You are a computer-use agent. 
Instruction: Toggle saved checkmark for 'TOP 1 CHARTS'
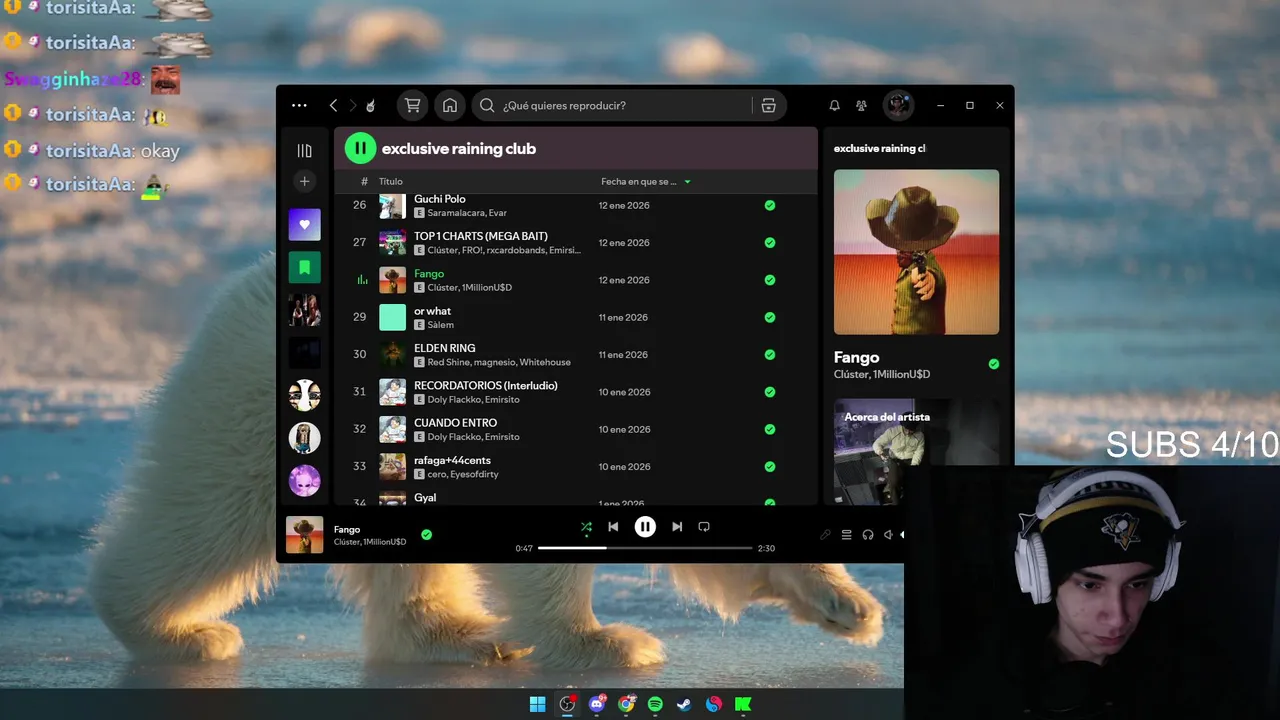click(x=770, y=242)
